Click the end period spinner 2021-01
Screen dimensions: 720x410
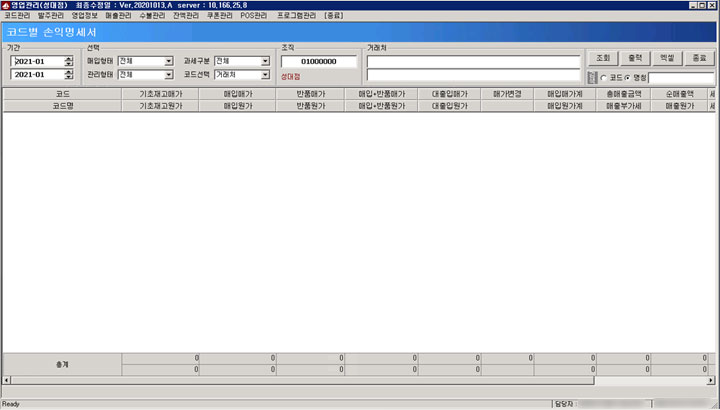[69, 74]
